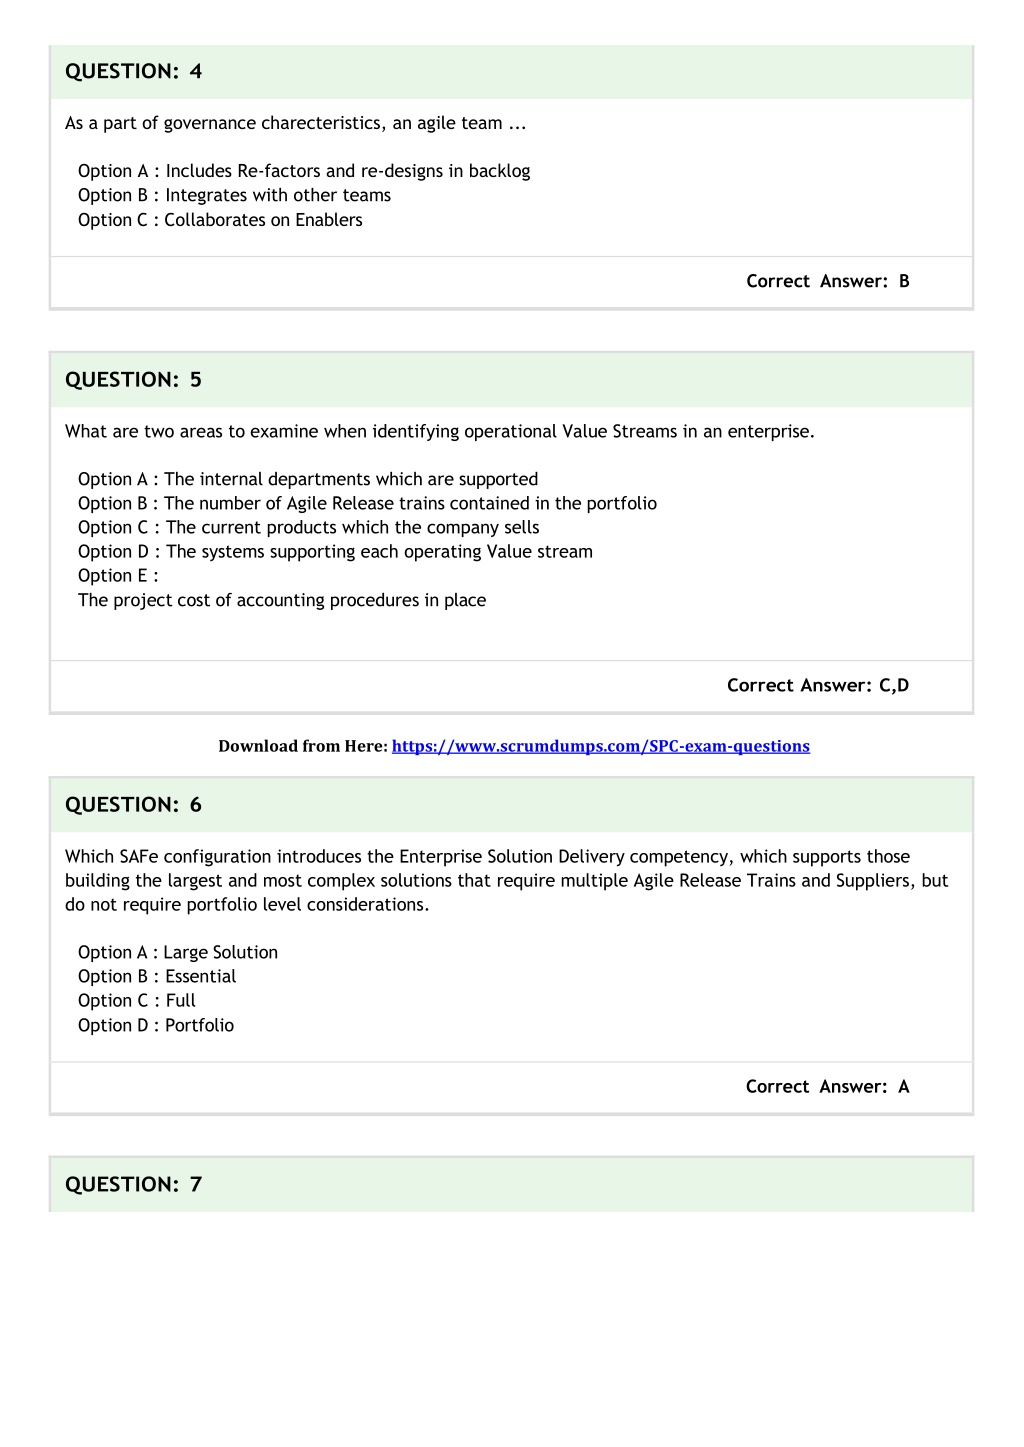
Task: Select Option D systems supporting operating Value stream
Action: point(335,551)
